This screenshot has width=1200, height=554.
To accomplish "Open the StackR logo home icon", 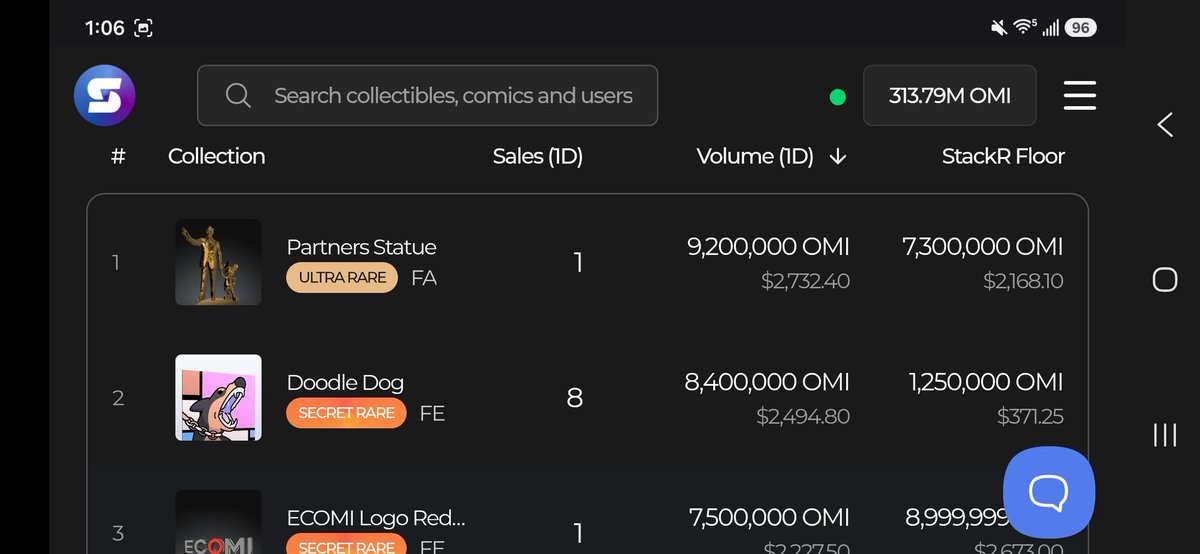I will click(x=104, y=96).
